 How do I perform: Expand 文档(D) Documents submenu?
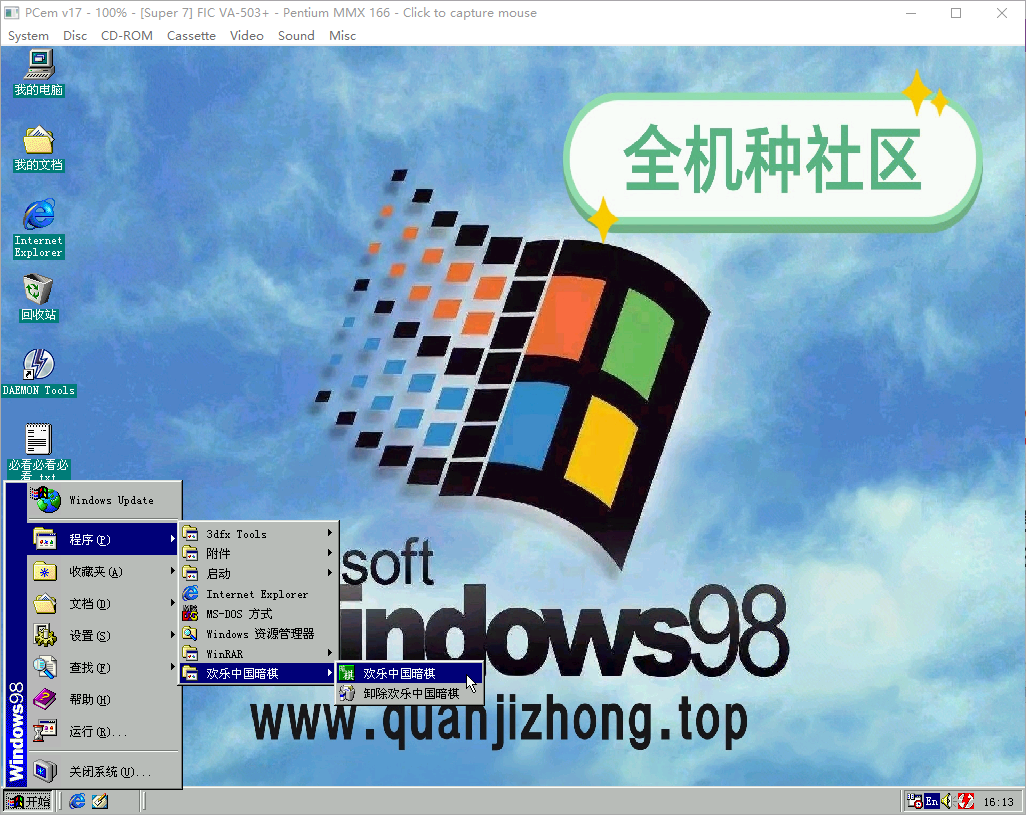tap(103, 603)
